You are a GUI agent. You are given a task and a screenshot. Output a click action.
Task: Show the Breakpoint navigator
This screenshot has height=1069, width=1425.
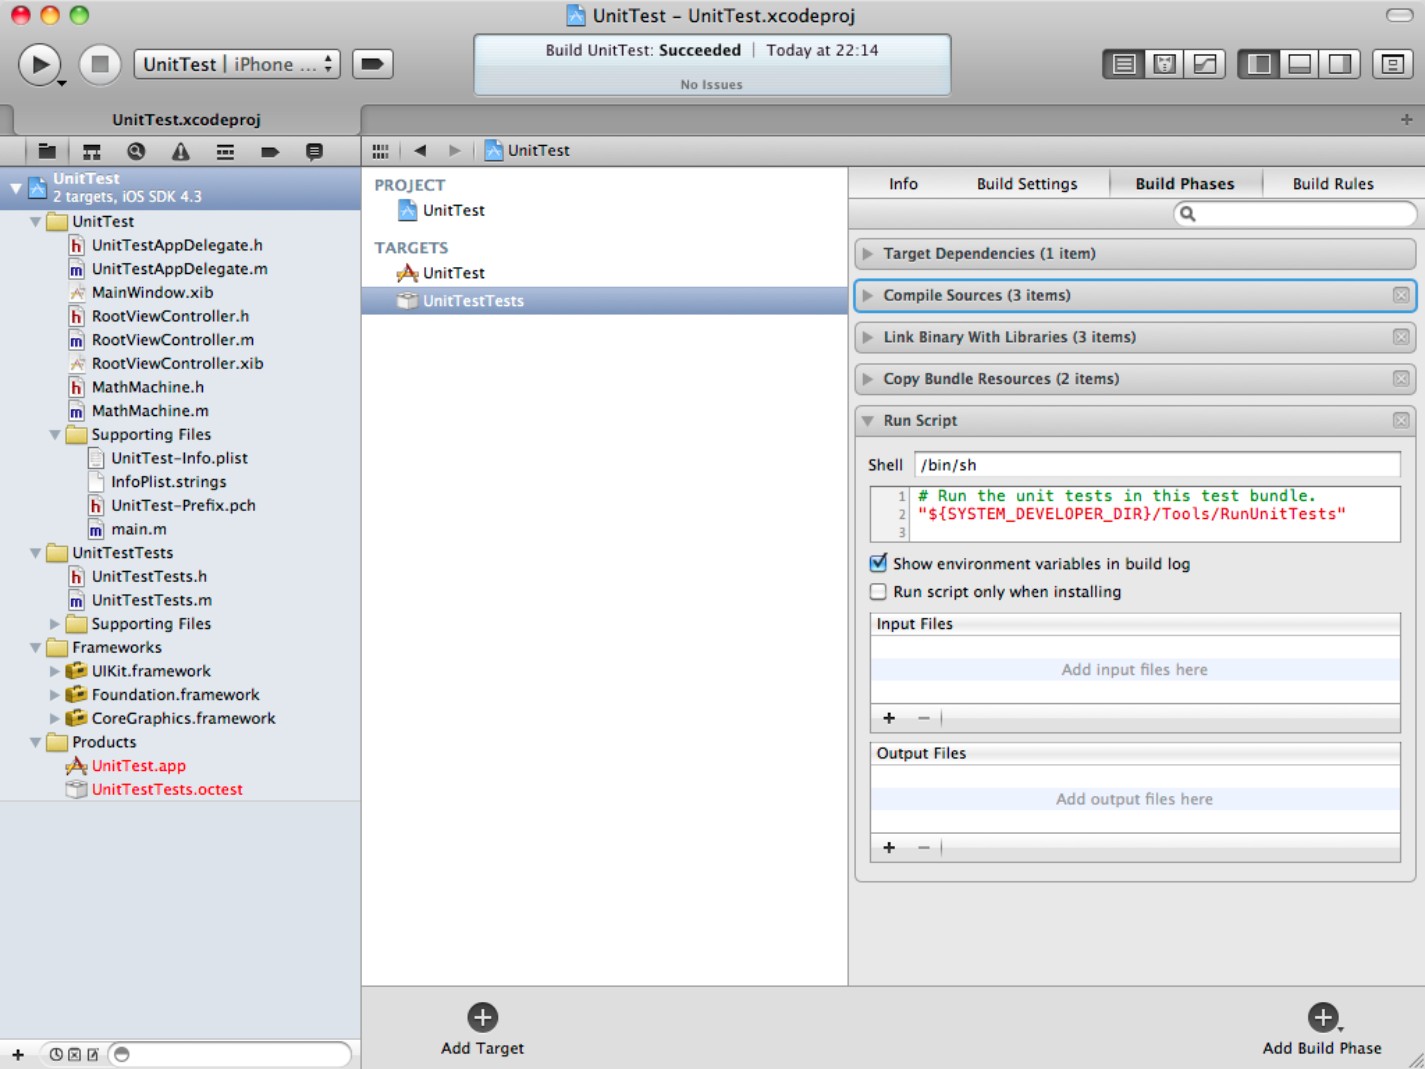[269, 151]
